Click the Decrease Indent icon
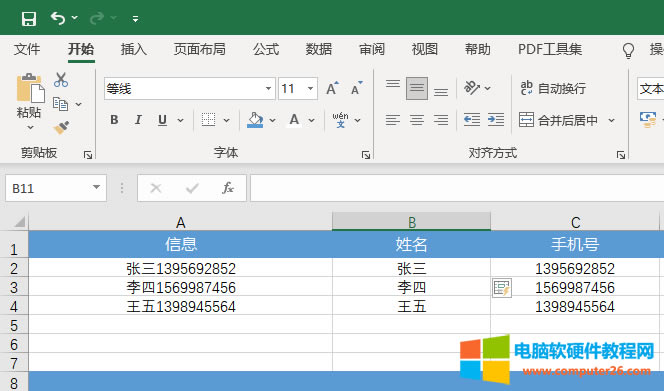664x391 pixels. (x=472, y=120)
